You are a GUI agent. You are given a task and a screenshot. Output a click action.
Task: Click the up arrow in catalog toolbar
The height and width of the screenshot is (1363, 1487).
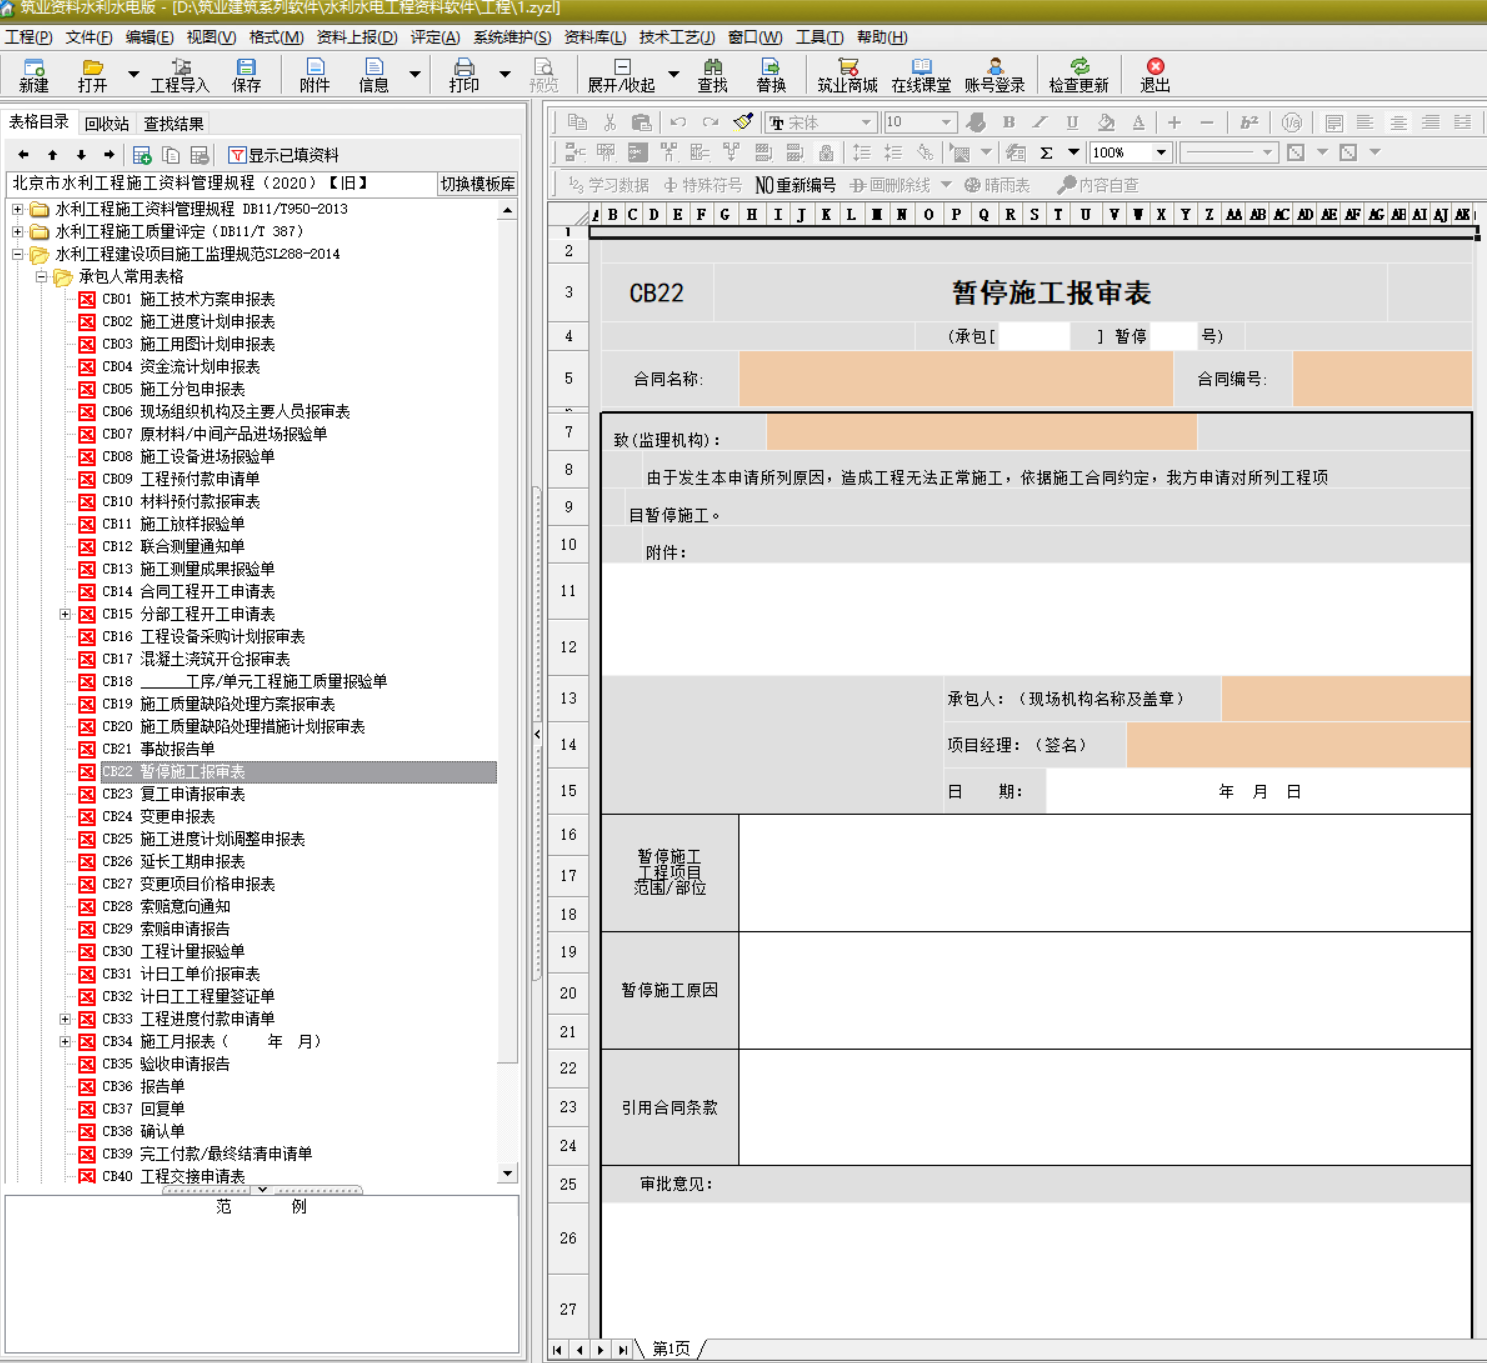[x=52, y=155]
